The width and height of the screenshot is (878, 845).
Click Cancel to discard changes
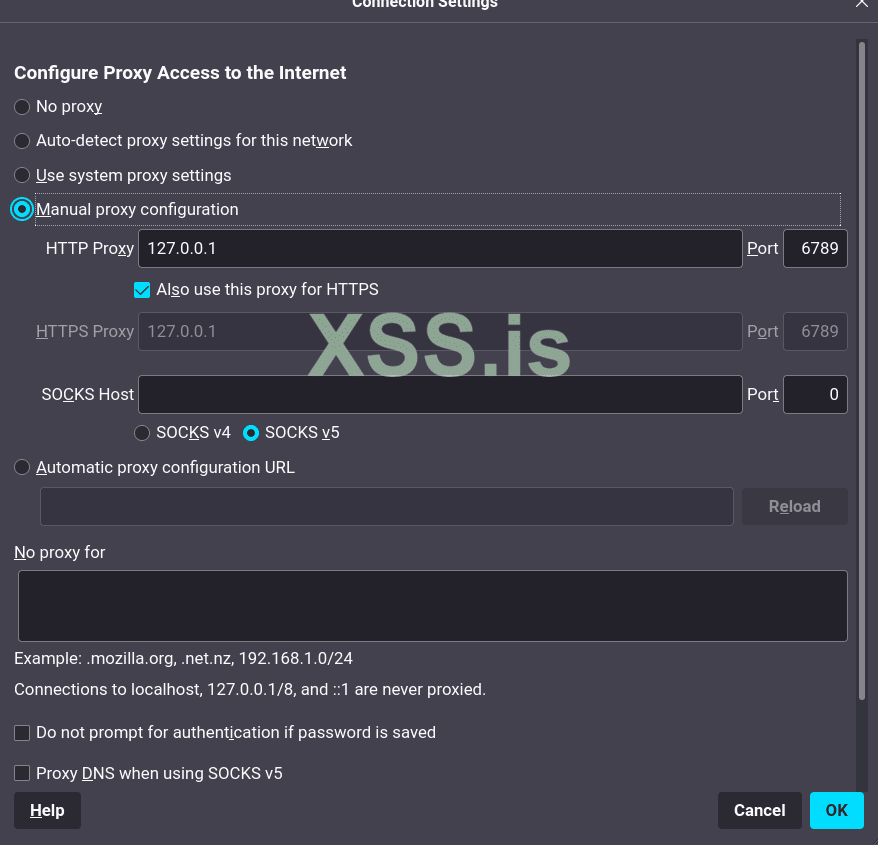[760, 810]
